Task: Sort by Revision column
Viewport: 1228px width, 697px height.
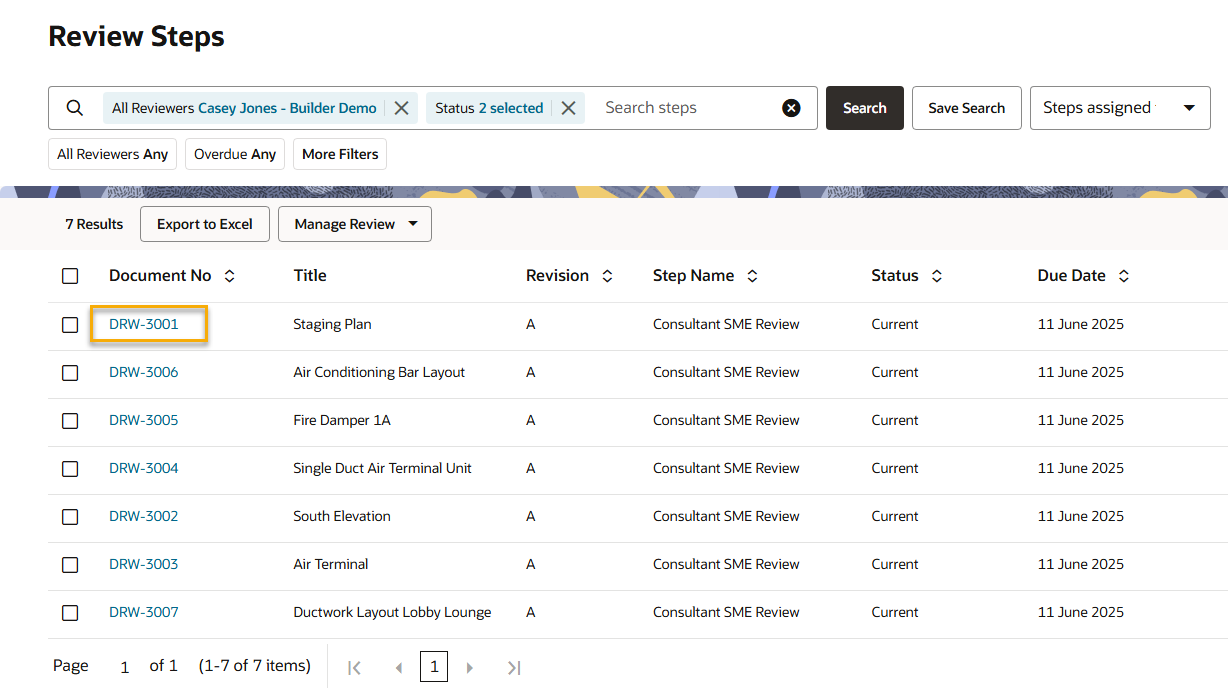Action: point(607,276)
